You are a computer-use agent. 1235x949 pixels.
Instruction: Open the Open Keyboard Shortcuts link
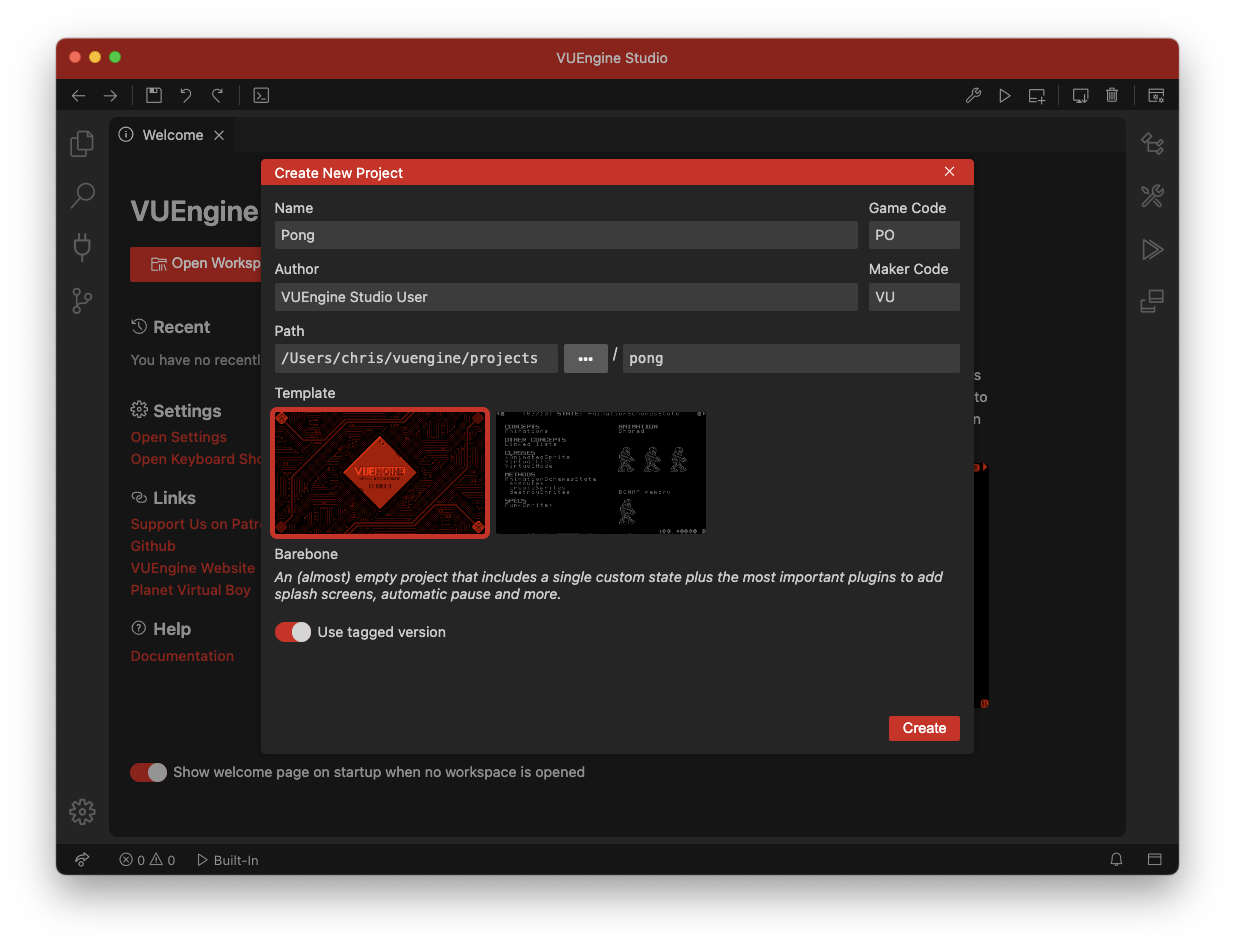pos(196,459)
